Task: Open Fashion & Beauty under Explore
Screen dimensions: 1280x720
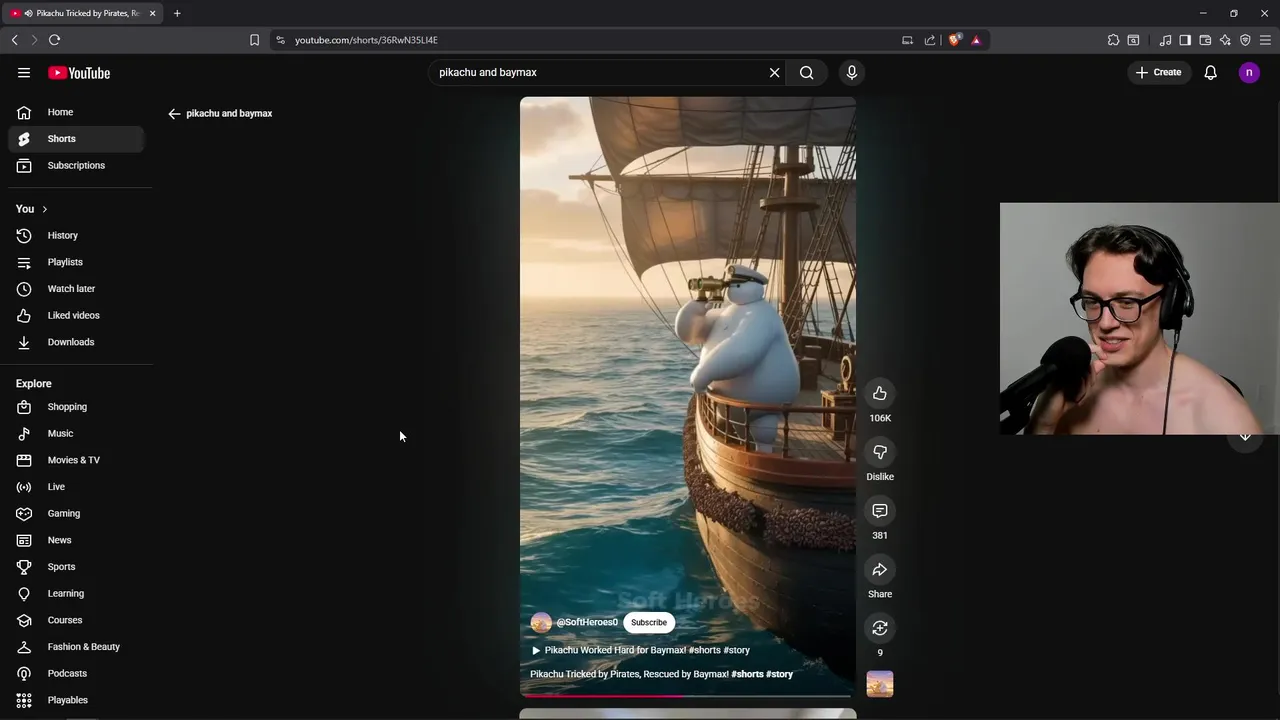Action: click(x=76, y=647)
